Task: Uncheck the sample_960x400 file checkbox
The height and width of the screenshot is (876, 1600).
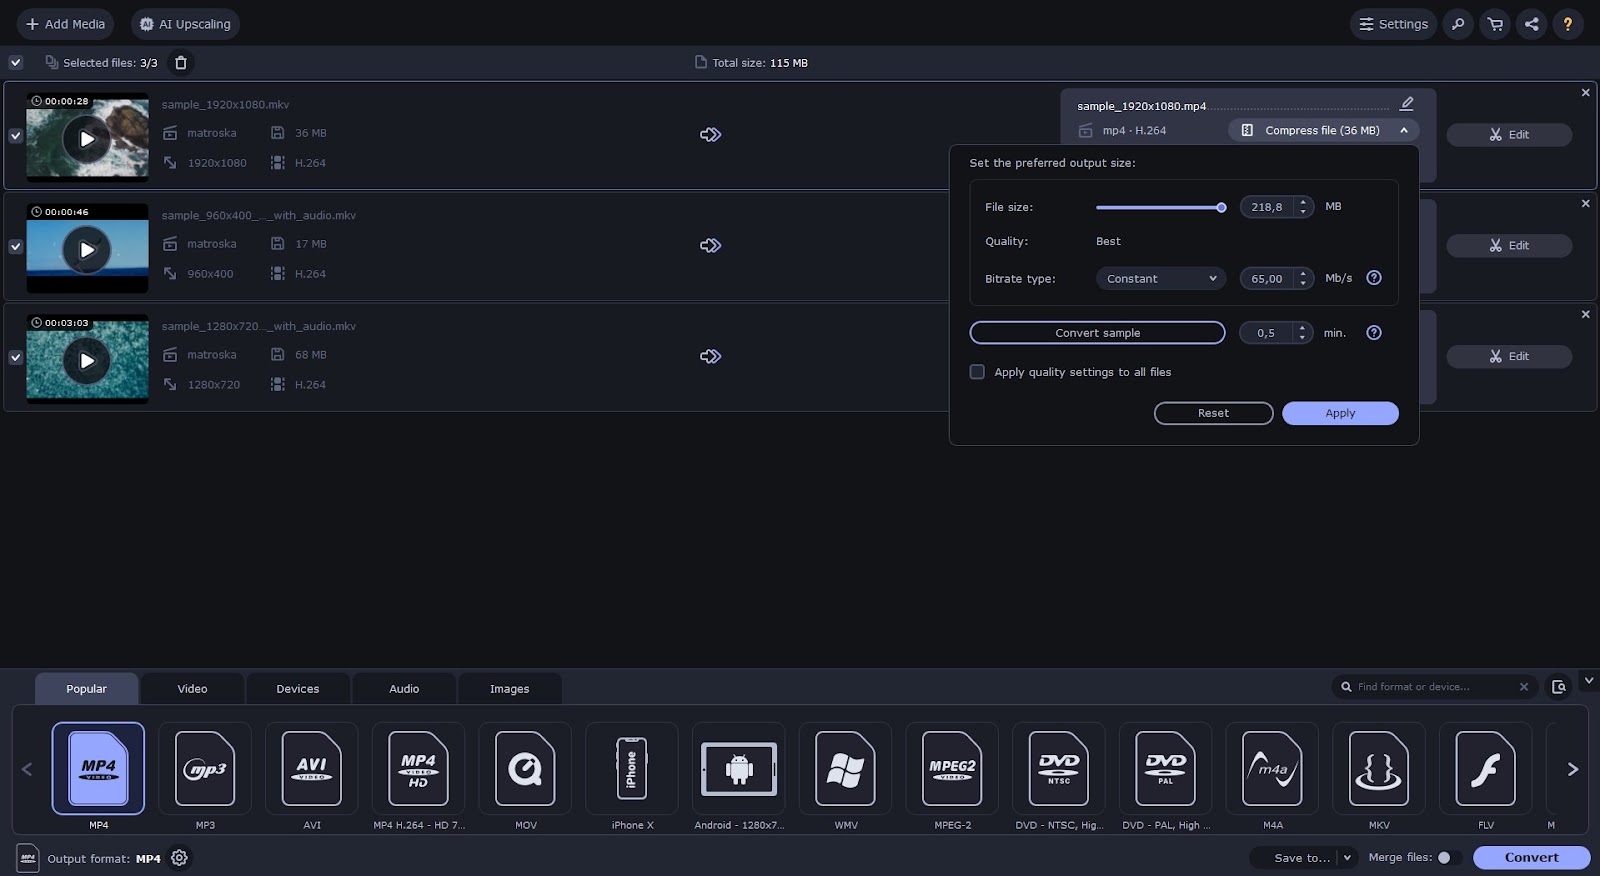Action: [x=15, y=246]
